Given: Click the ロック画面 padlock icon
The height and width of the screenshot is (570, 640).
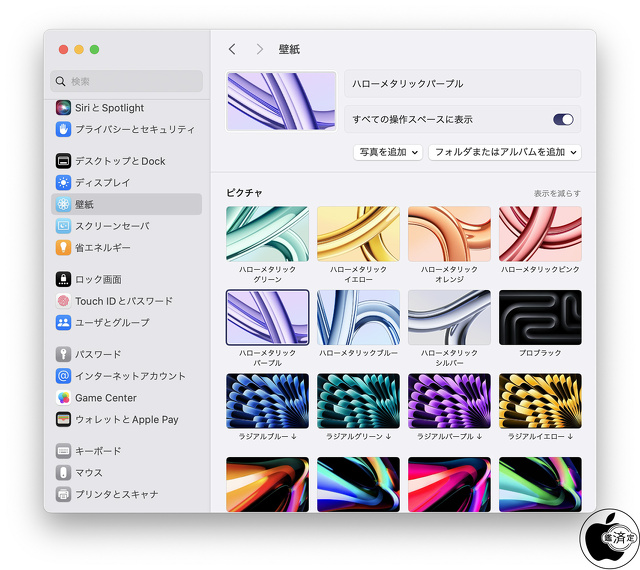Looking at the screenshot, I should [x=63, y=279].
